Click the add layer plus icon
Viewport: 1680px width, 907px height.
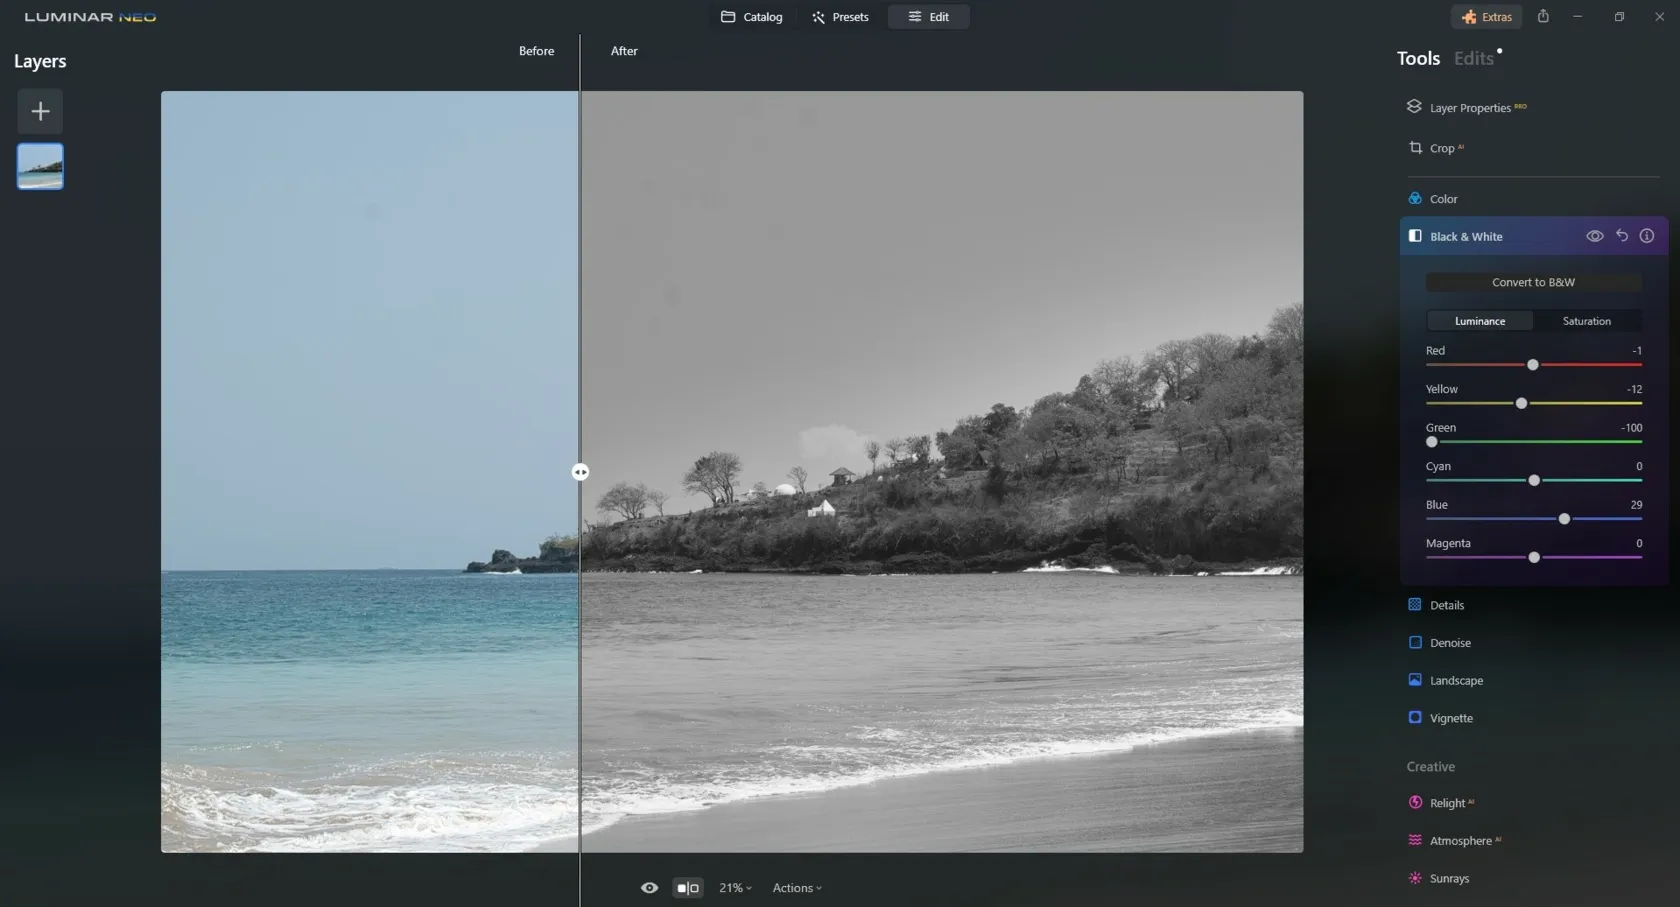tap(40, 111)
